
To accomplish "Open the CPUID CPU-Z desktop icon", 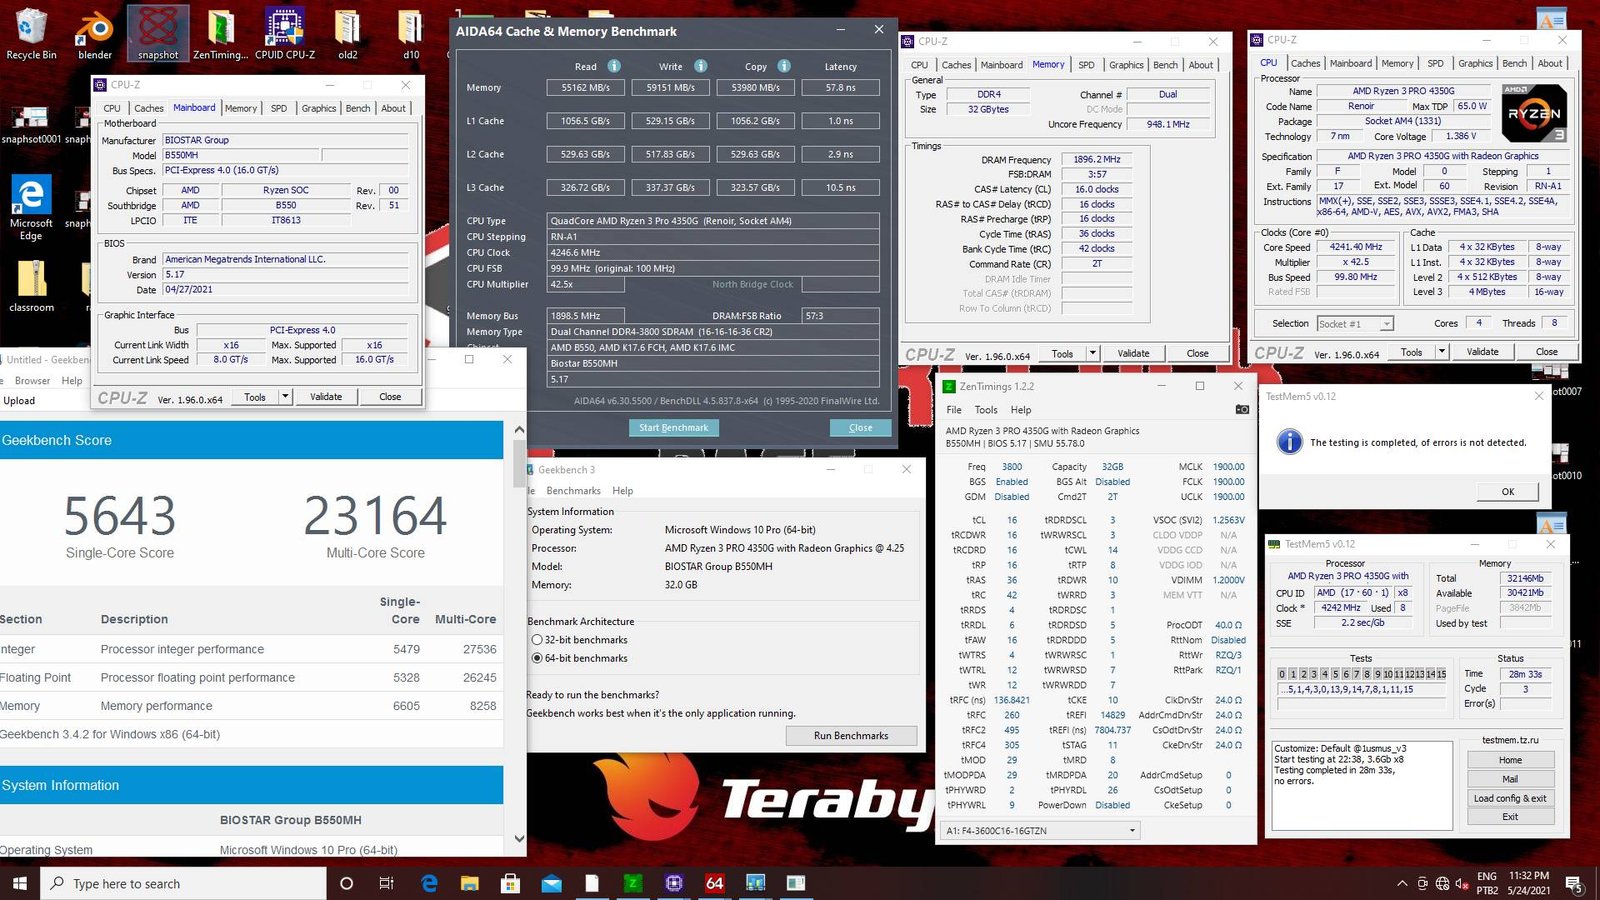I will pos(284,34).
